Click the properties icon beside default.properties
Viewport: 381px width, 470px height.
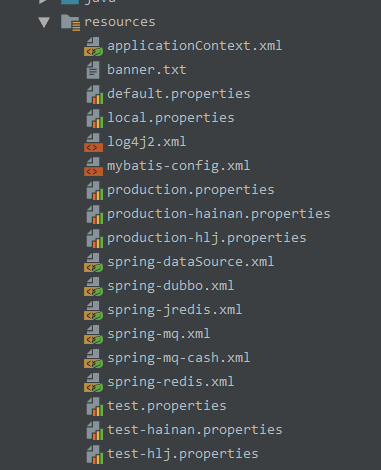coord(94,94)
